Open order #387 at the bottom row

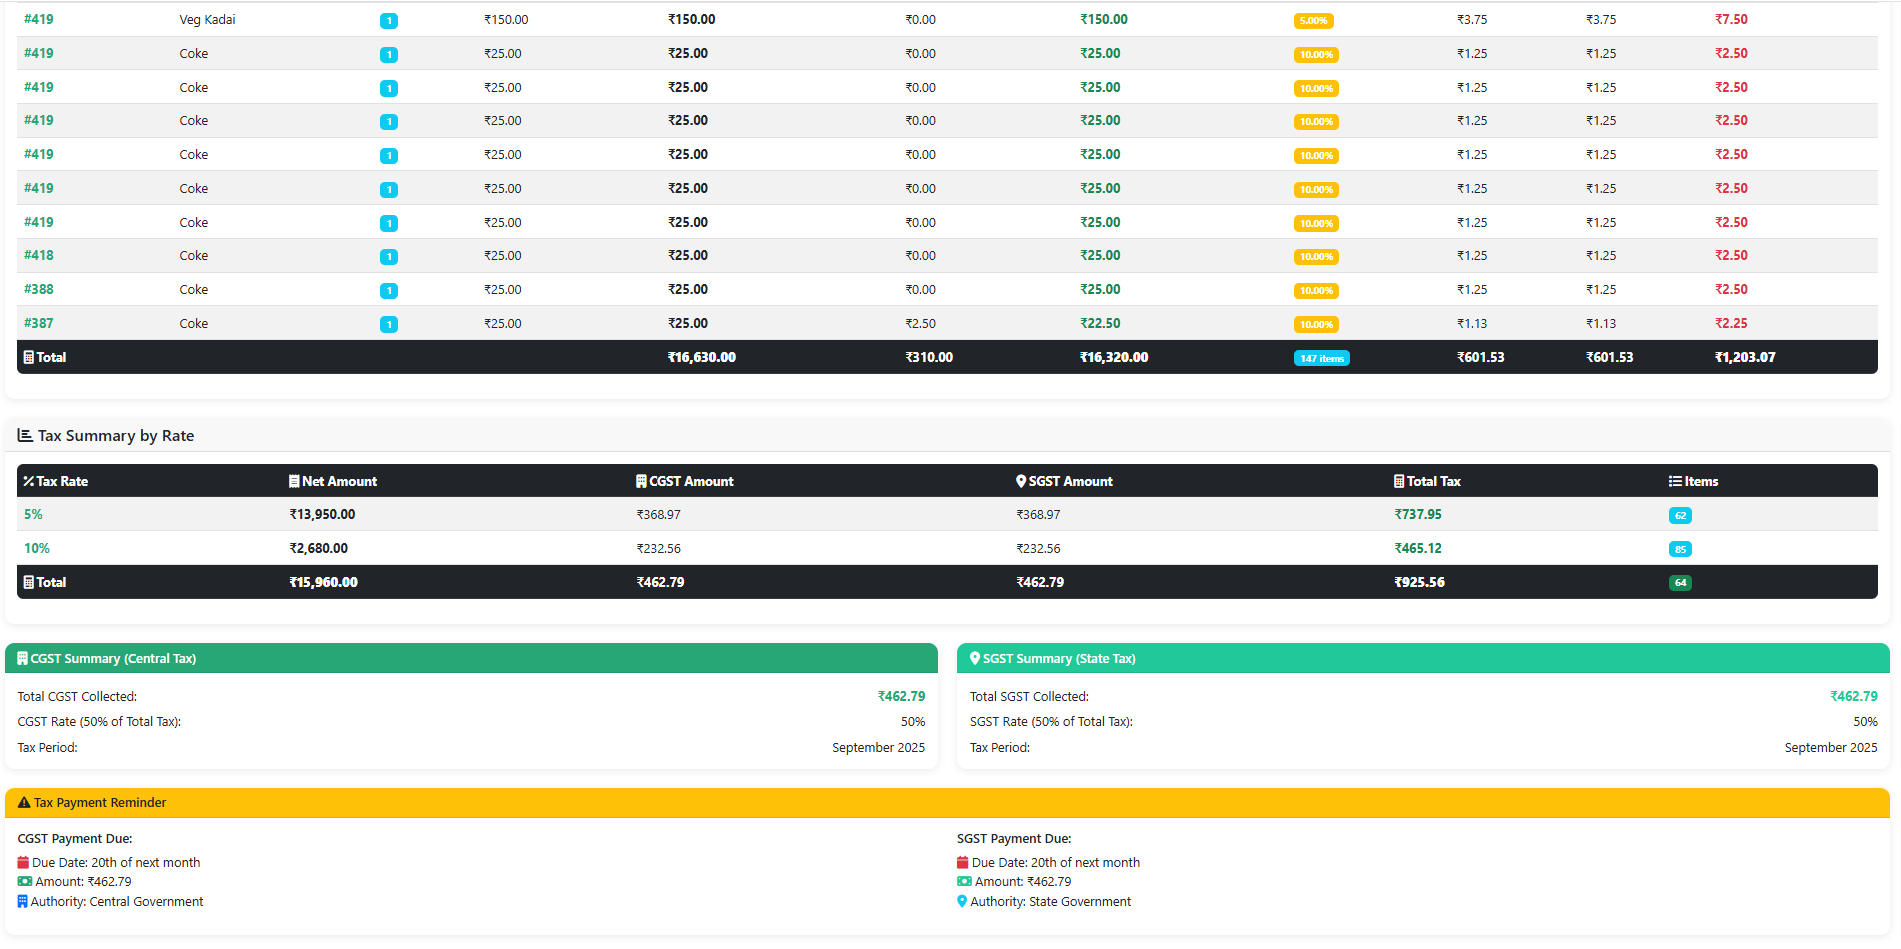pyautogui.click(x=38, y=323)
